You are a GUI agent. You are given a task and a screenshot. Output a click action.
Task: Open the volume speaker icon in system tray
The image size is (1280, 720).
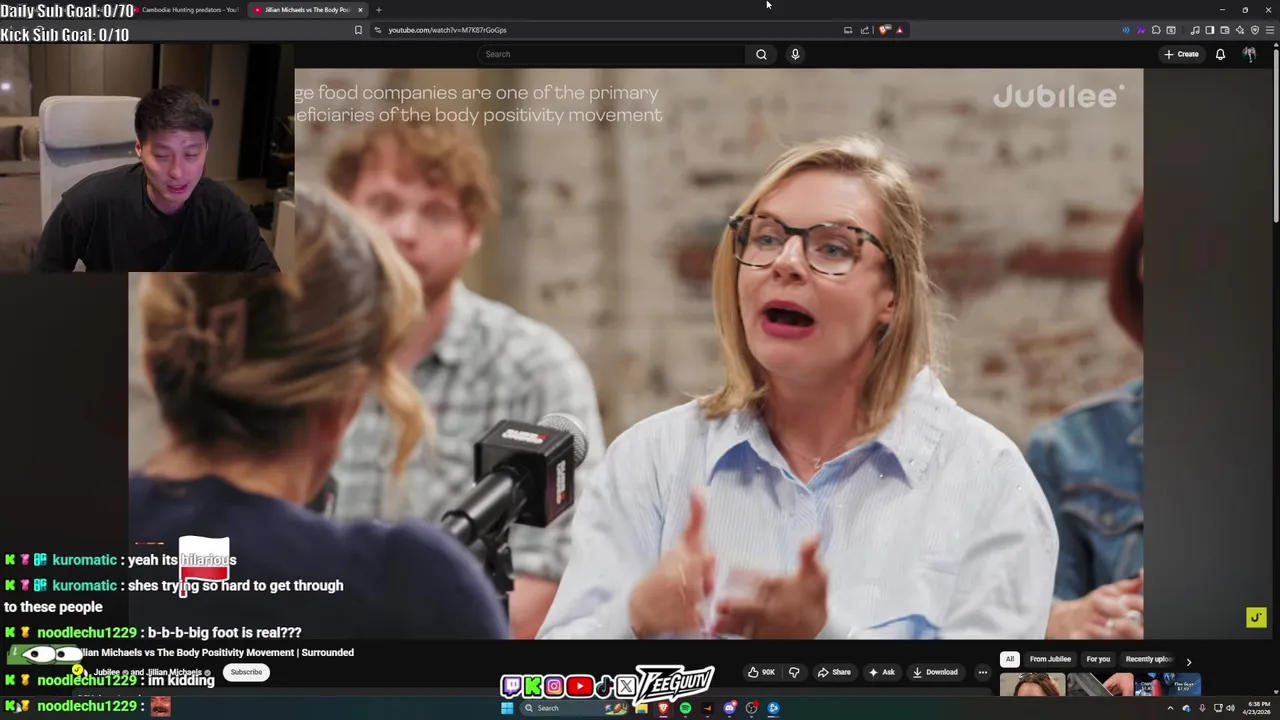pos(1230,708)
